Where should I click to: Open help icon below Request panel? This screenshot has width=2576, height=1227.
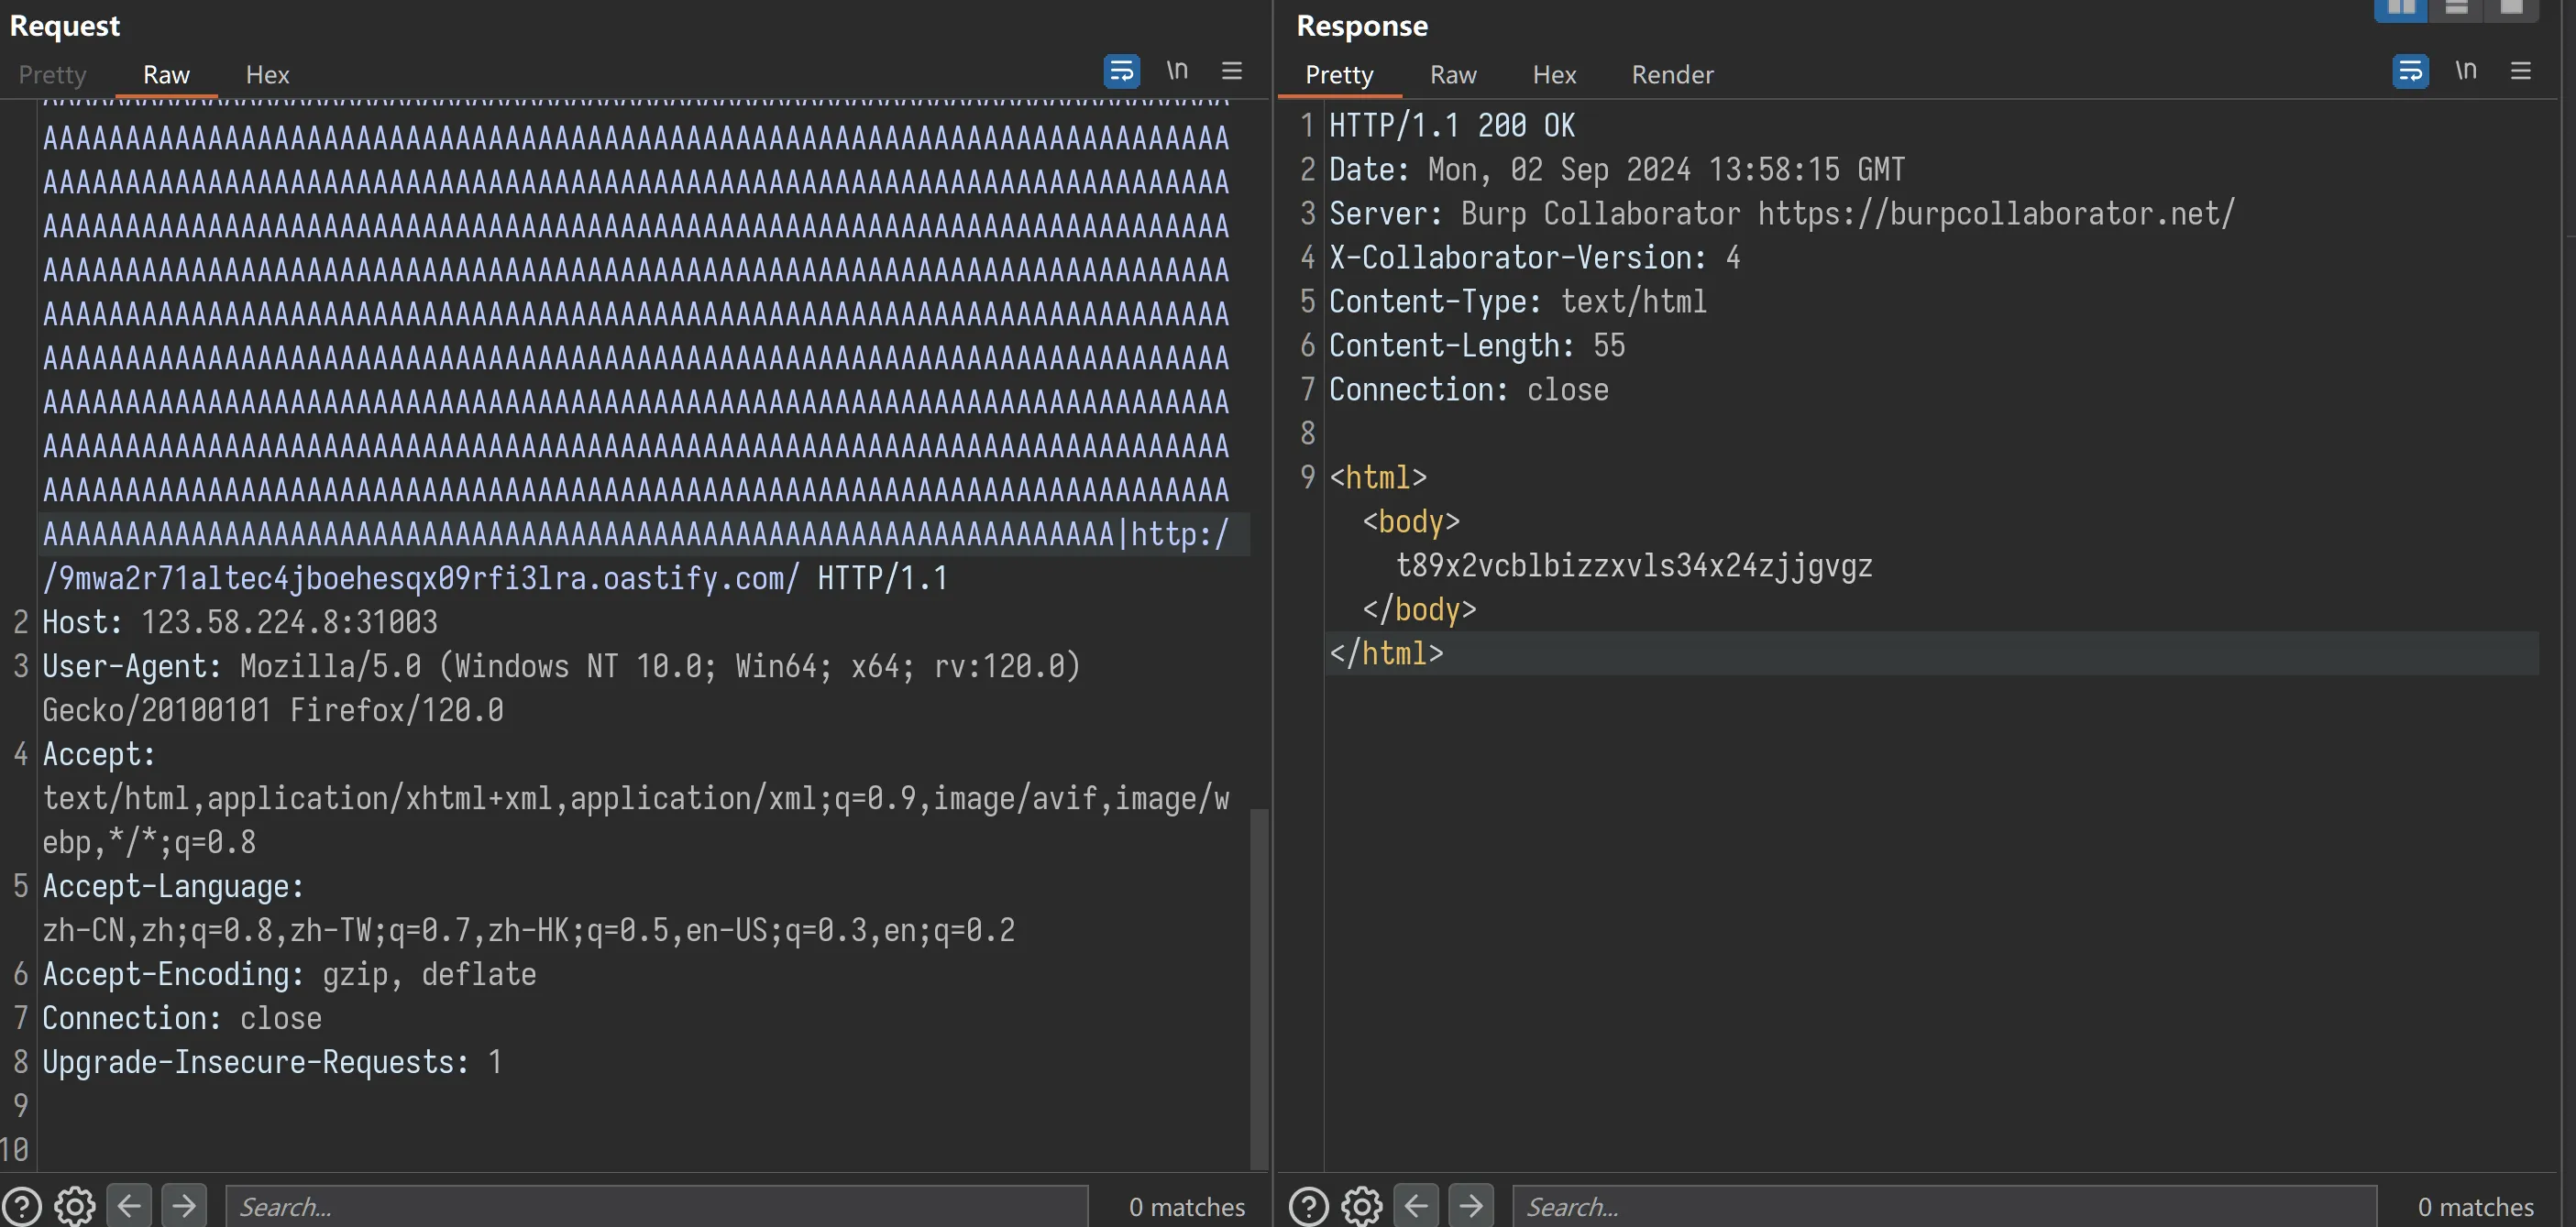[x=22, y=1205]
